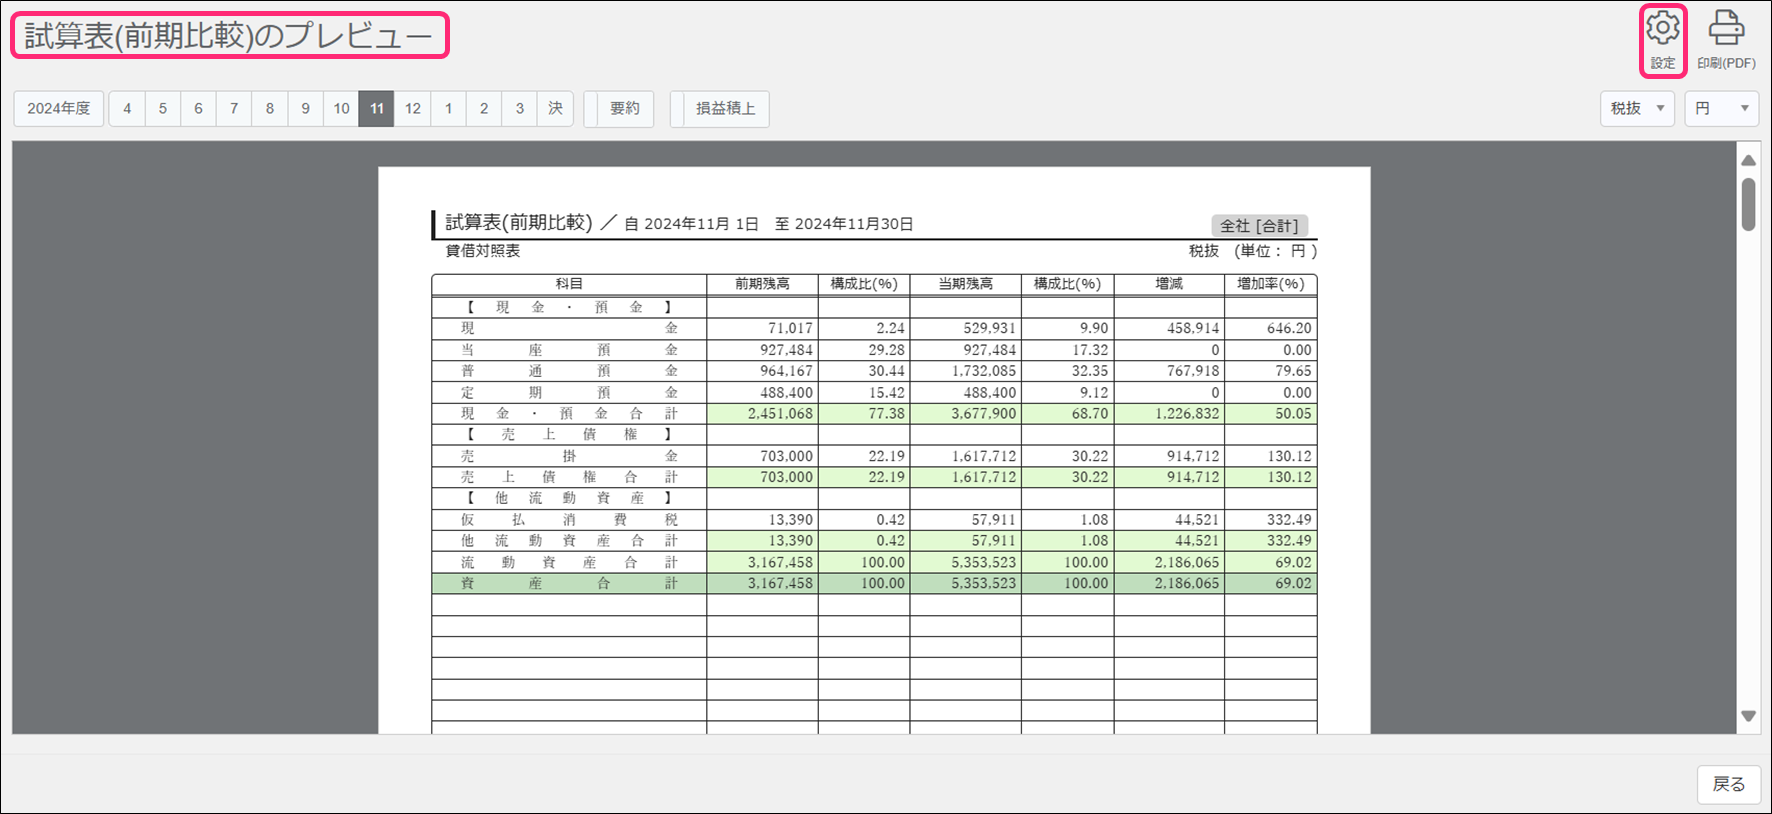This screenshot has width=1772, height=814.
Task: Select the 決 settlement period tab
Action: tap(555, 109)
